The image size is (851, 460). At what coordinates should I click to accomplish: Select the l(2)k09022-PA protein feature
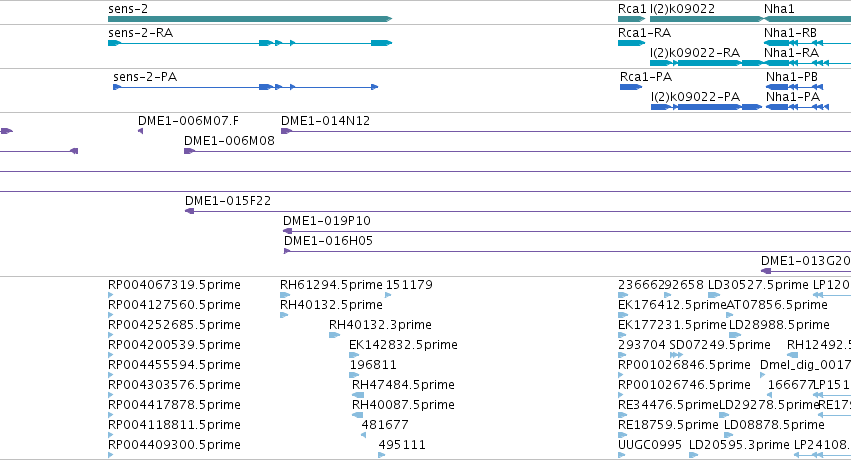(707, 107)
